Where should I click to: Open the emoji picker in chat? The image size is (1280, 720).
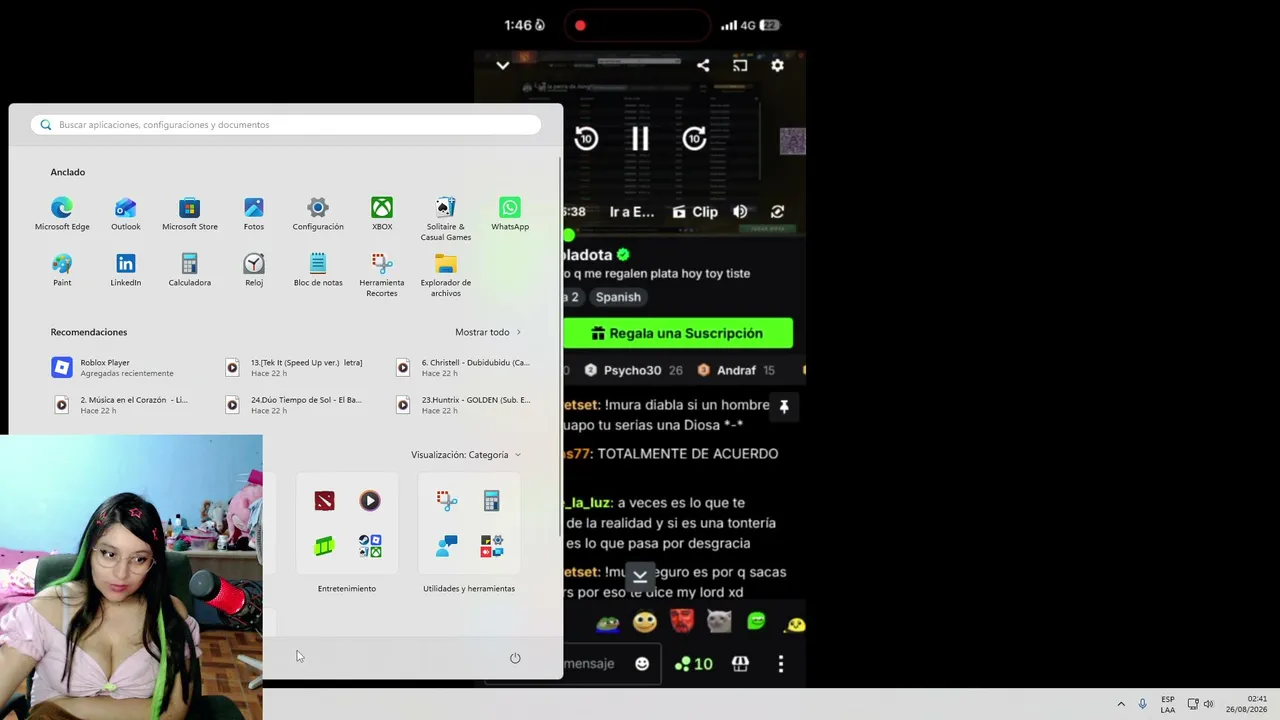642,663
